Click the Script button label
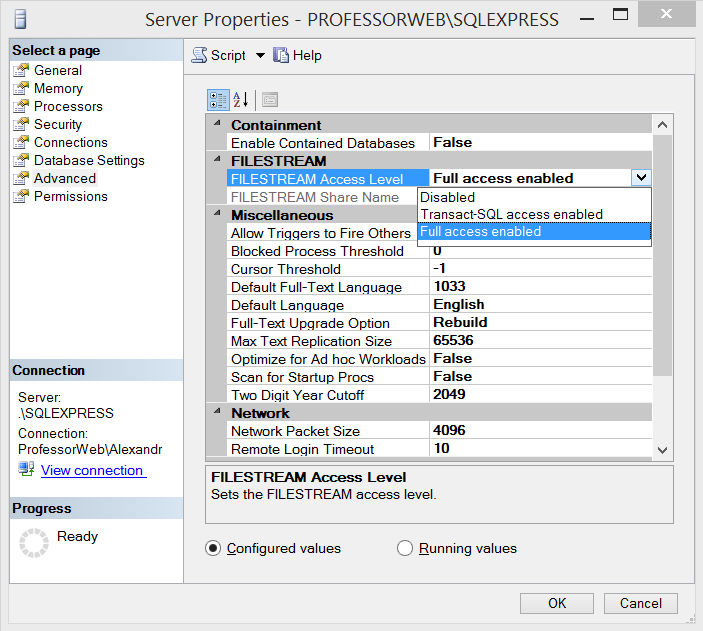Screen dimensions: 703x631 click(x=228, y=55)
